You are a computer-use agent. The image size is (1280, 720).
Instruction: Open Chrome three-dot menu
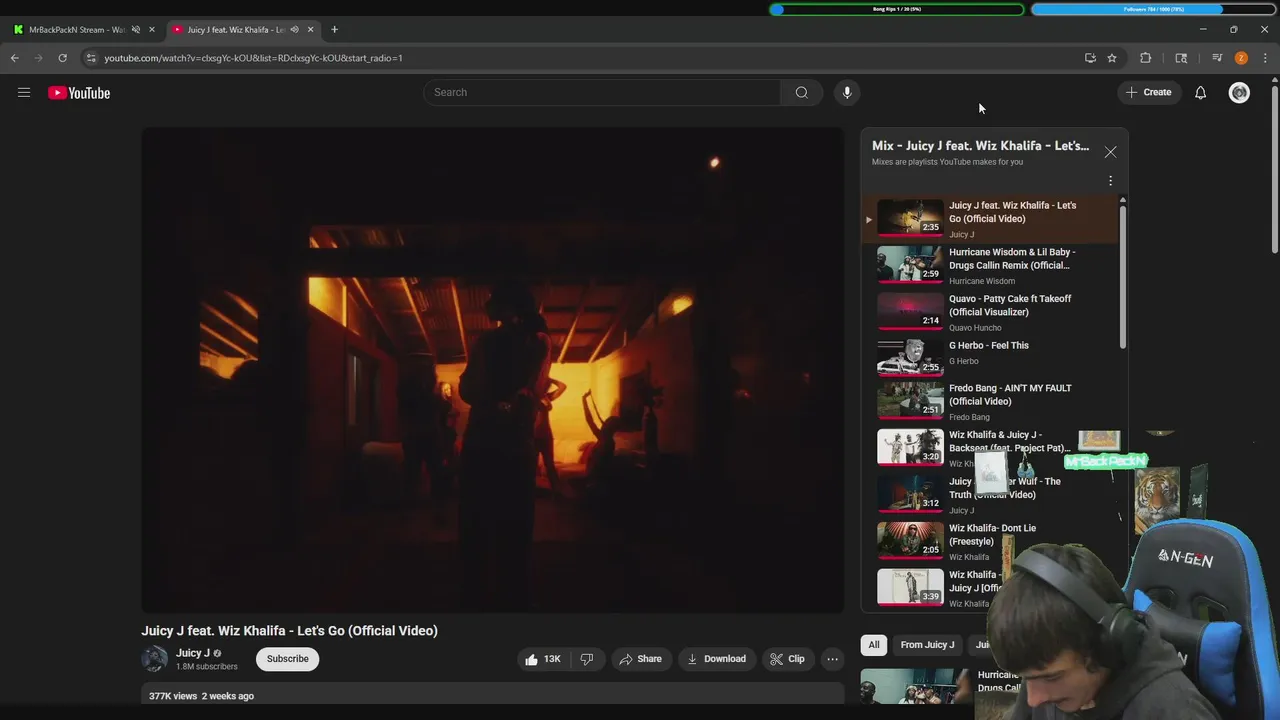pyautogui.click(x=1265, y=58)
